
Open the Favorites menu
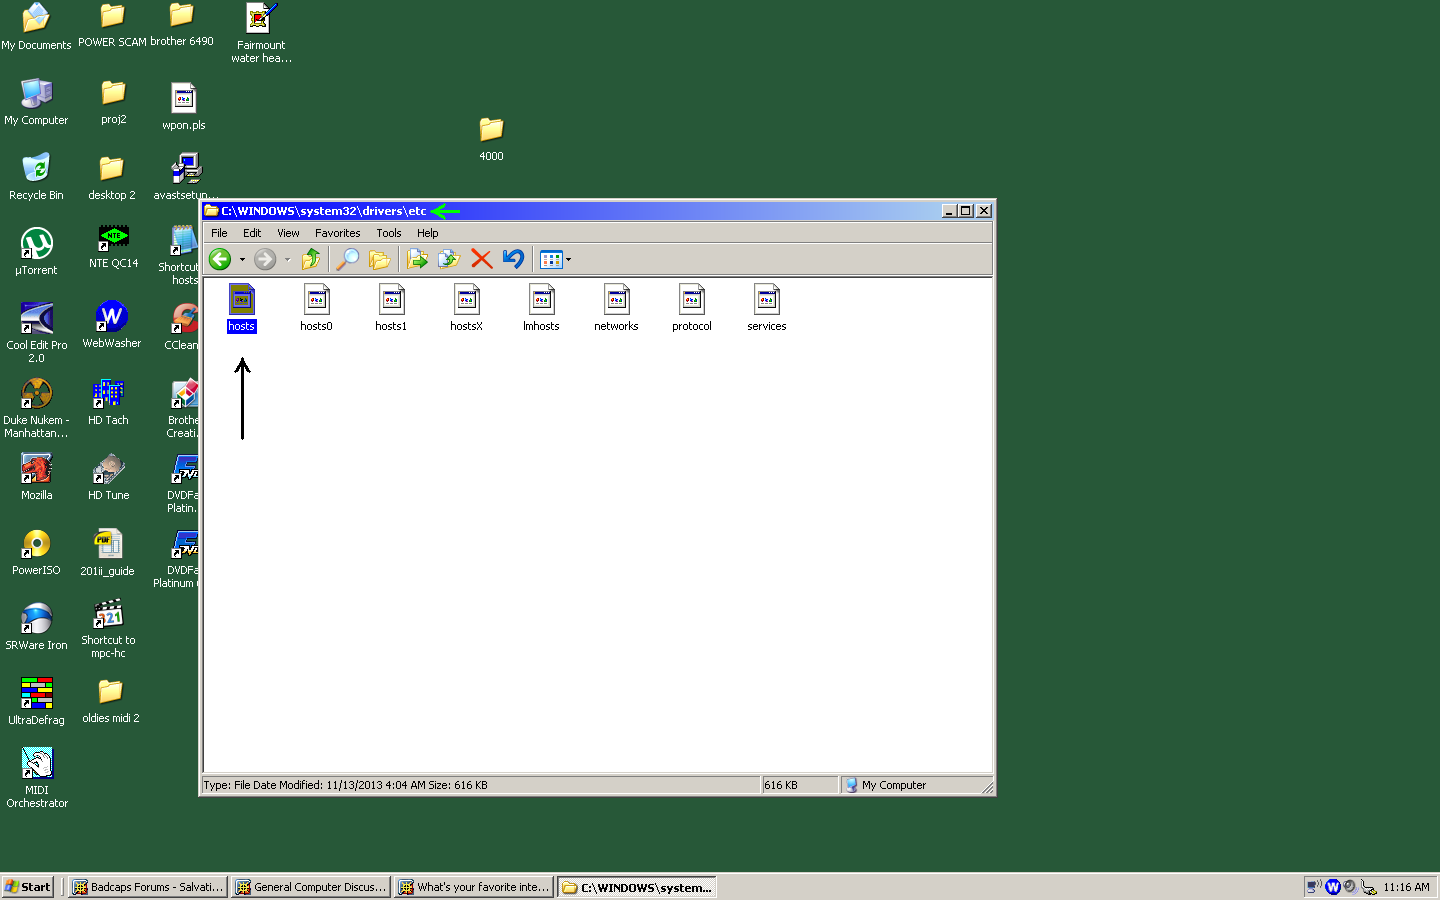tap(337, 233)
